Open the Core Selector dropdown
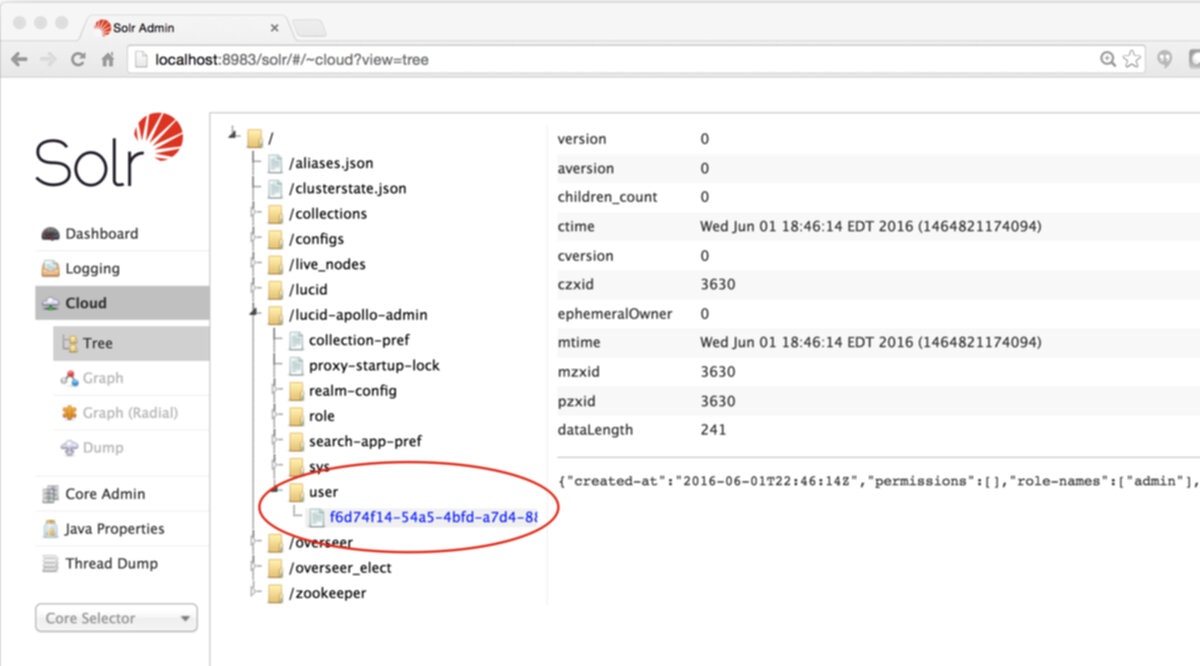The width and height of the screenshot is (1200, 666). (x=116, y=618)
